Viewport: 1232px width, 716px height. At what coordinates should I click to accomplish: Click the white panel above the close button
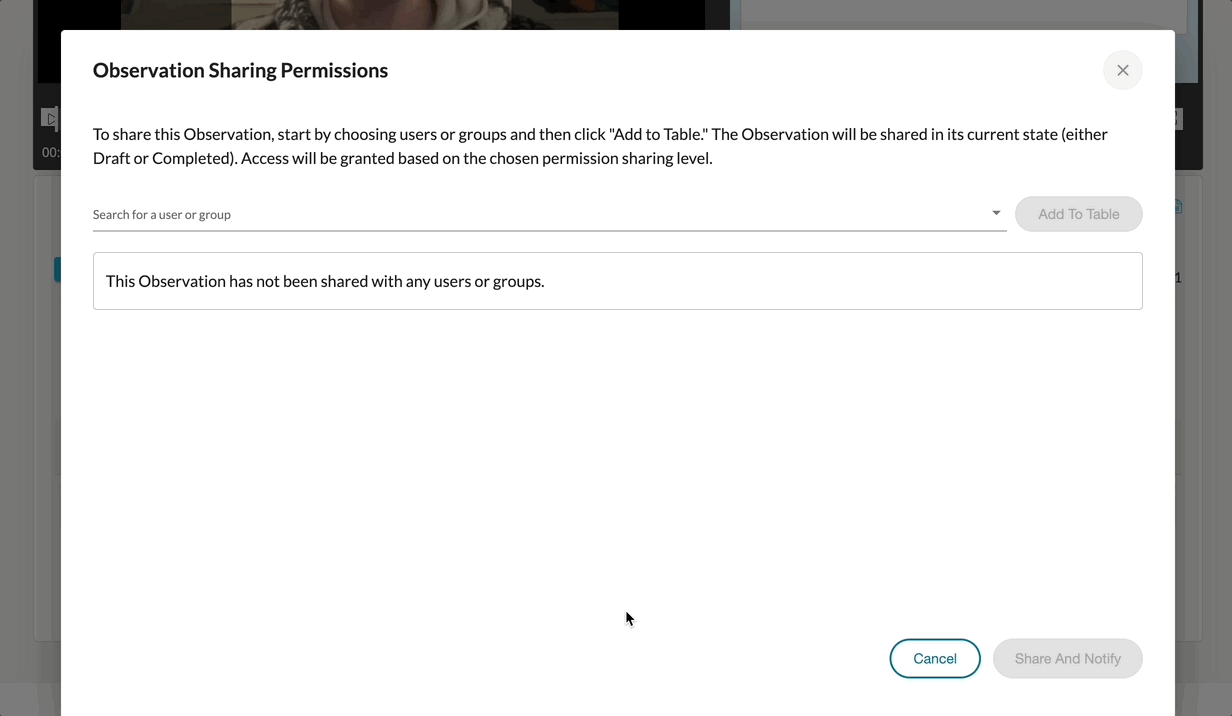click(x=960, y=14)
